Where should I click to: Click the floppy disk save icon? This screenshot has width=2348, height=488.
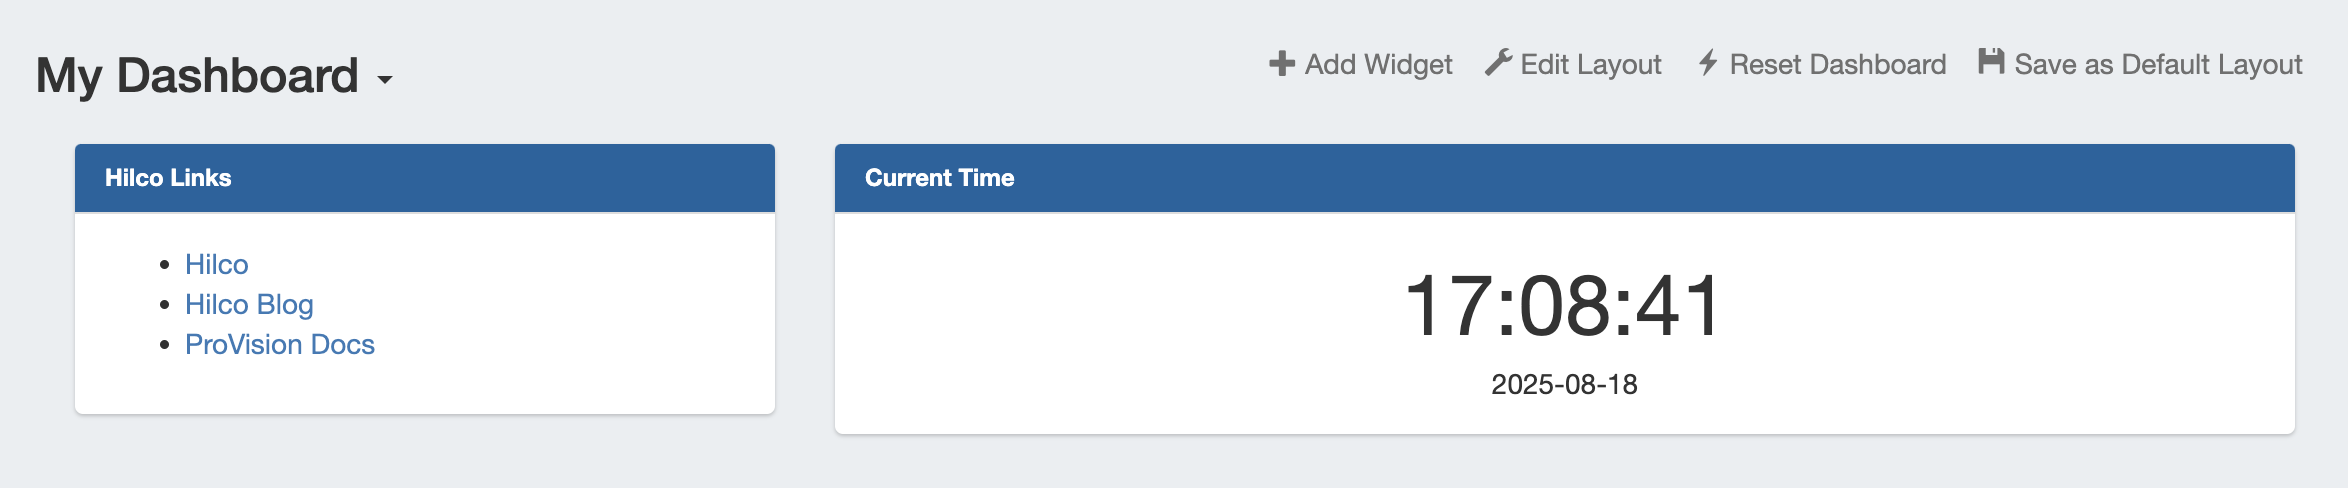pos(1991,62)
